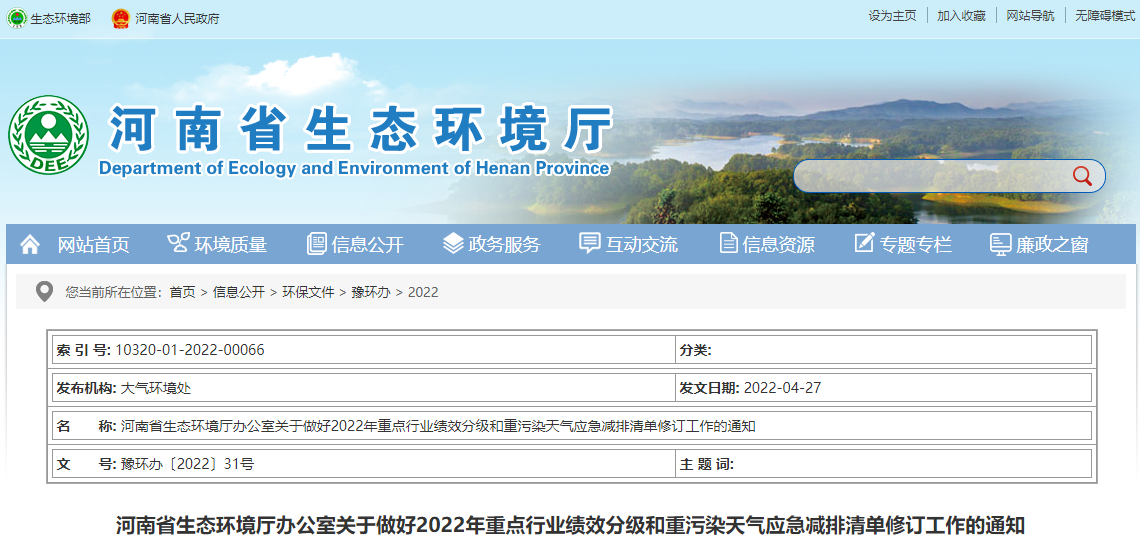Image resolution: width=1140 pixels, height=548 pixels.
Task: Click the DEE logo in the banner
Action: pos(48,135)
